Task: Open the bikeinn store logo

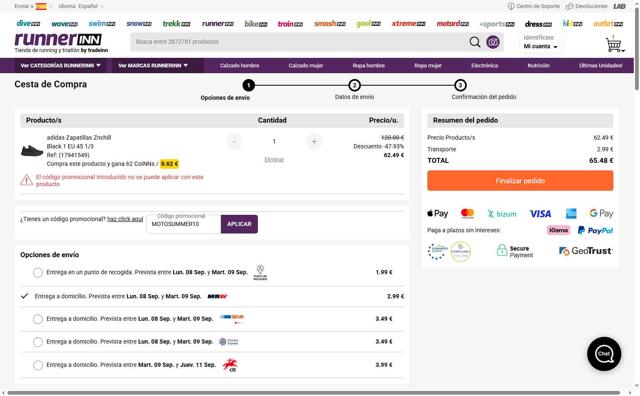Action: 256,24
